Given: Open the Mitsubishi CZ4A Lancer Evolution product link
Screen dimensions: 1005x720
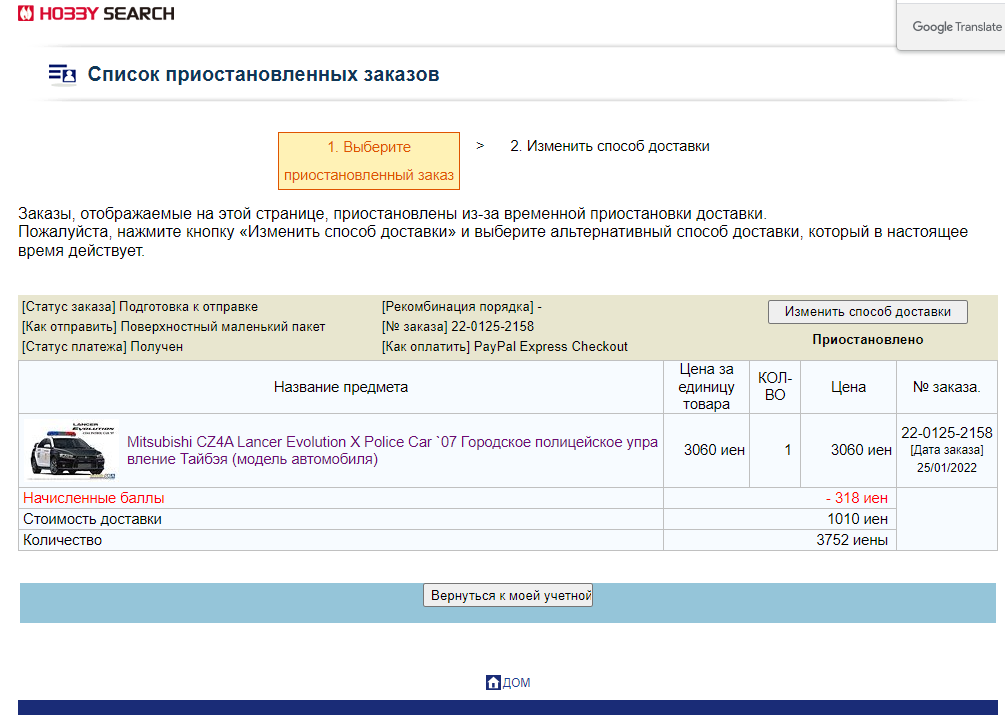Looking at the screenshot, I should pyautogui.click(x=392, y=451).
